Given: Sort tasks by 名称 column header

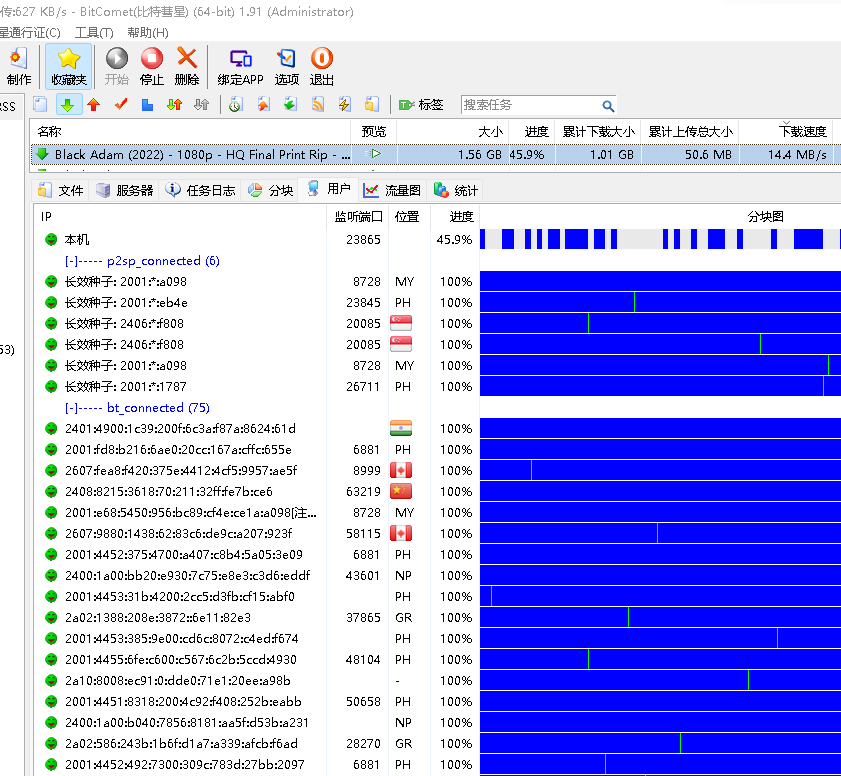Looking at the screenshot, I should coord(190,131).
